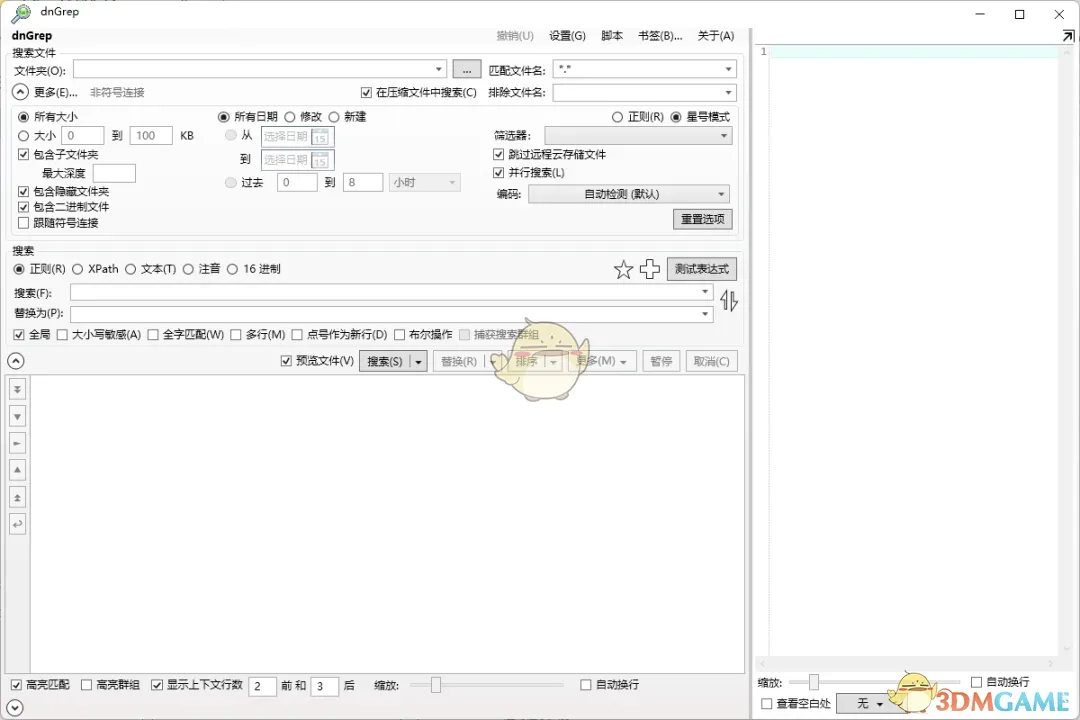The image size is (1080, 720).
Task: Enable the 大小写敏感(A) checkbox
Action: tap(62, 334)
